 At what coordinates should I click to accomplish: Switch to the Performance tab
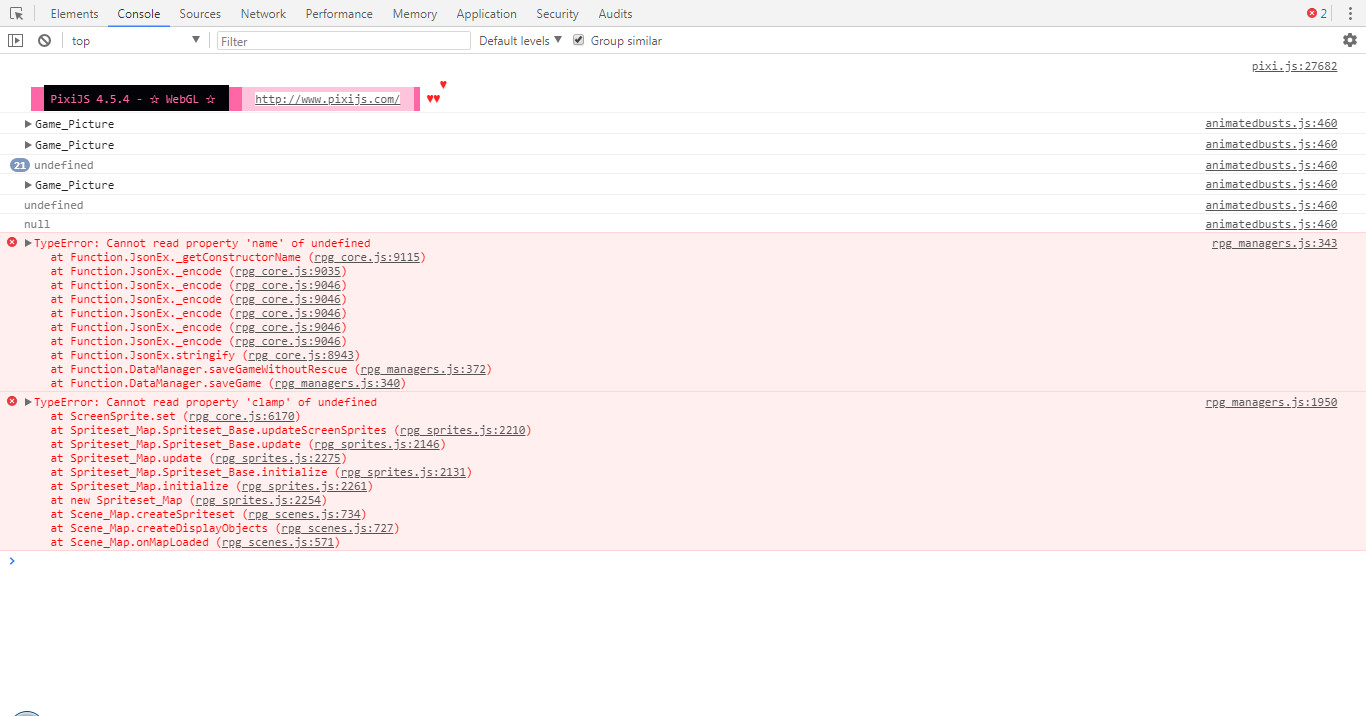point(339,14)
